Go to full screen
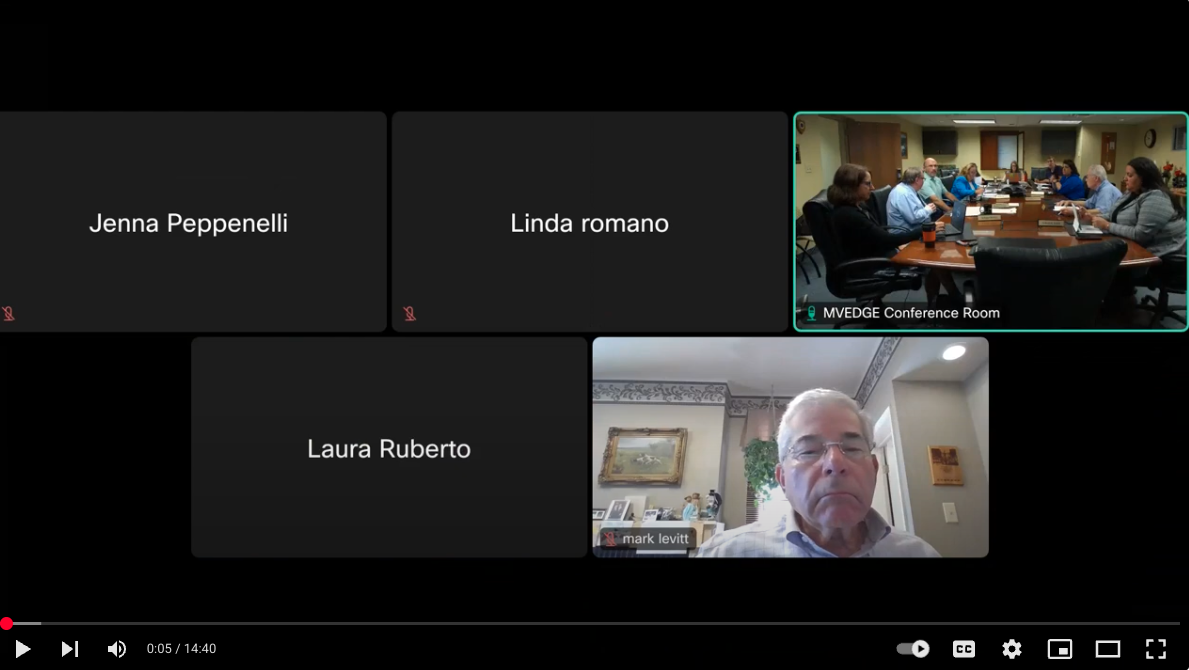 coord(1156,649)
